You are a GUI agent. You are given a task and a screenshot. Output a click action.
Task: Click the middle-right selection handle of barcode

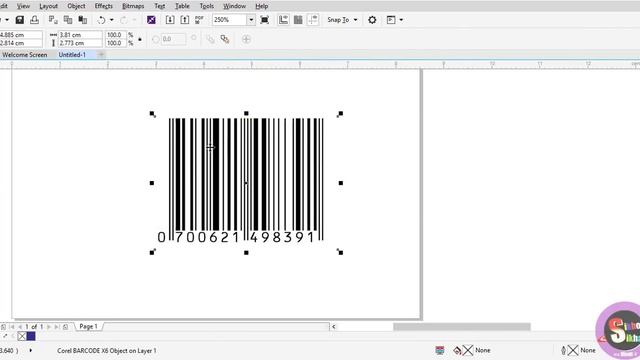coord(341,183)
